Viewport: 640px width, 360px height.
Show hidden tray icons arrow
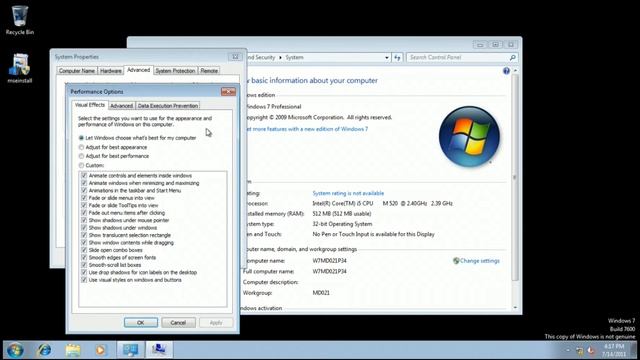[x=567, y=350]
